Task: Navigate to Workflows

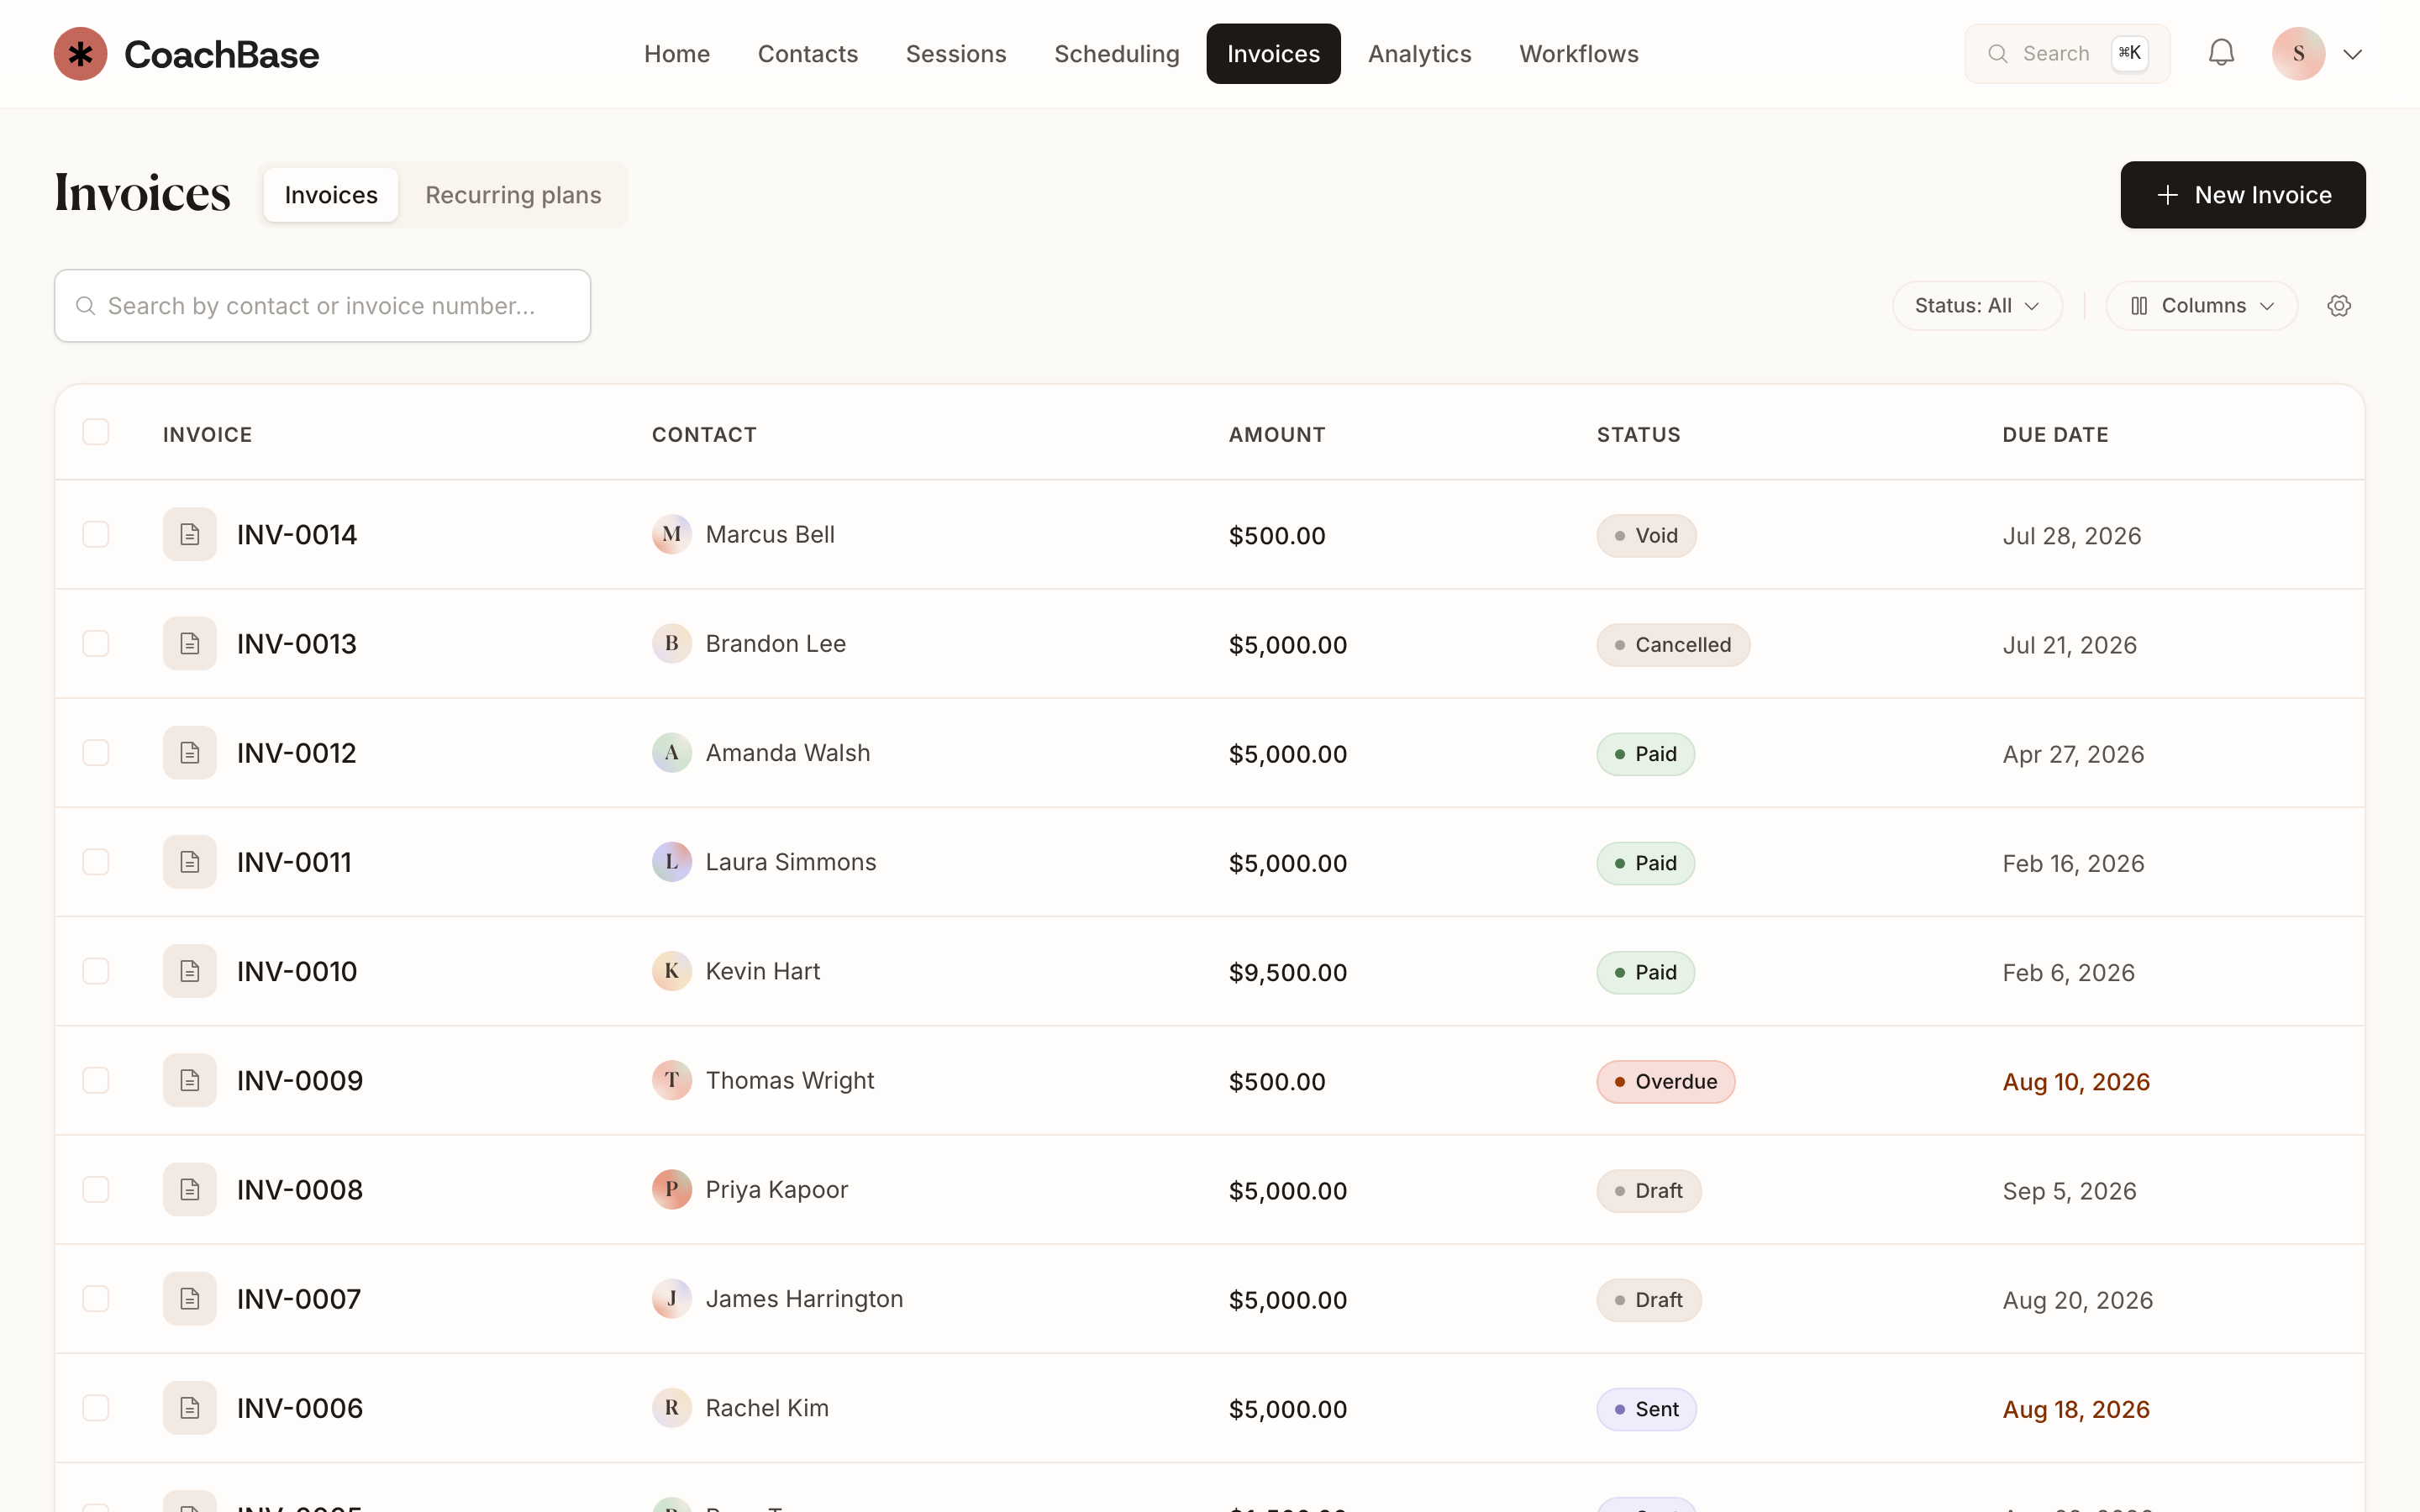Action: [x=1579, y=54]
